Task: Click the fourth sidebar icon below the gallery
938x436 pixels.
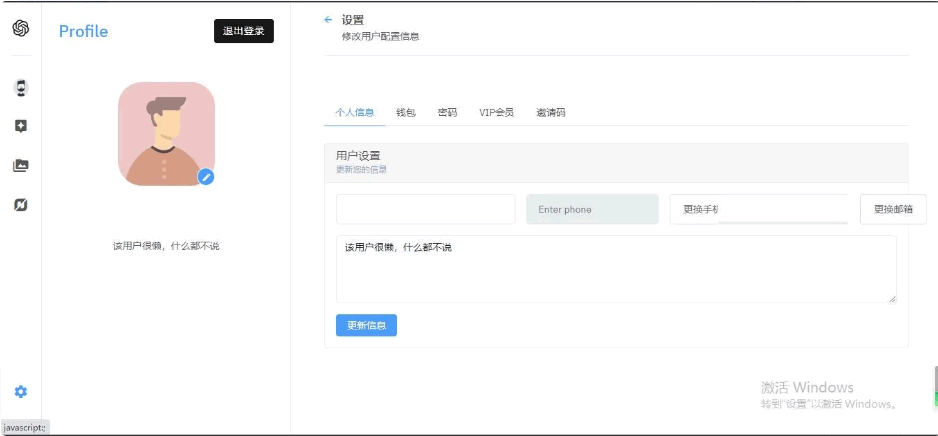Action: click(20, 205)
